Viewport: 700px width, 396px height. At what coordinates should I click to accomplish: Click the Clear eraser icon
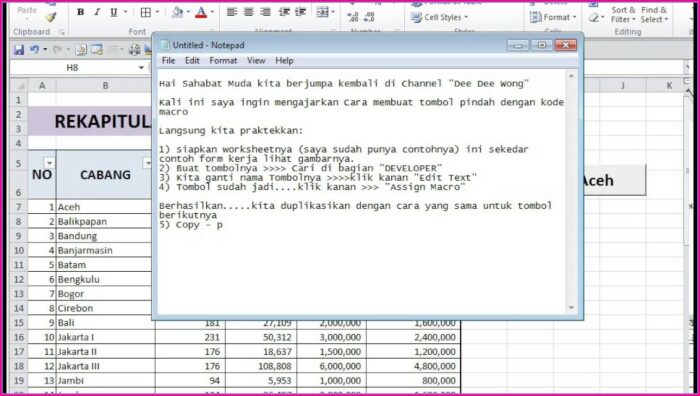(593, 18)
